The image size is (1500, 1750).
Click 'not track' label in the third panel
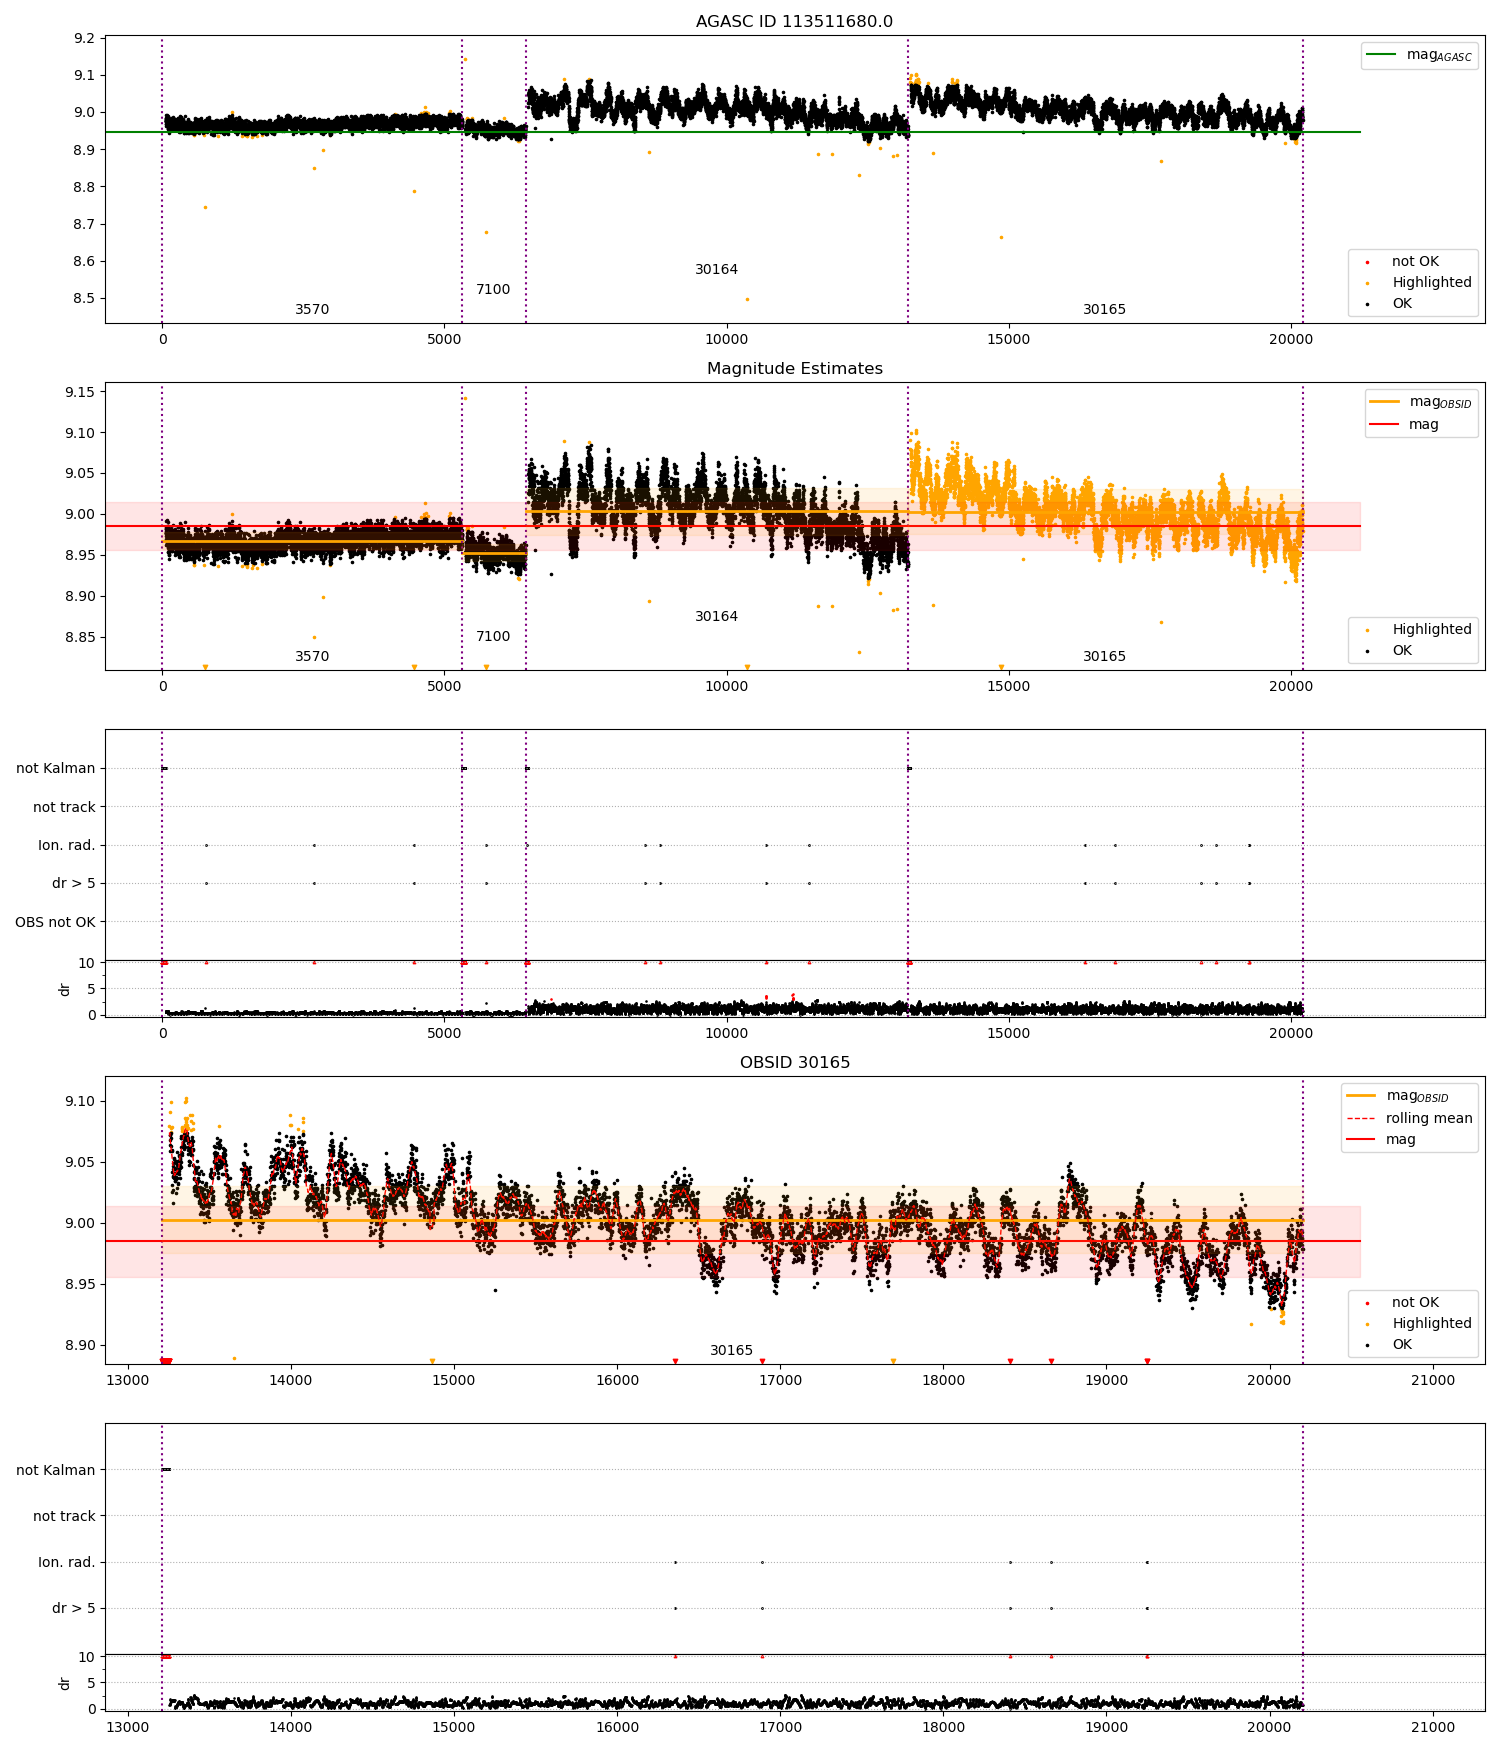(x=64, y=807)
